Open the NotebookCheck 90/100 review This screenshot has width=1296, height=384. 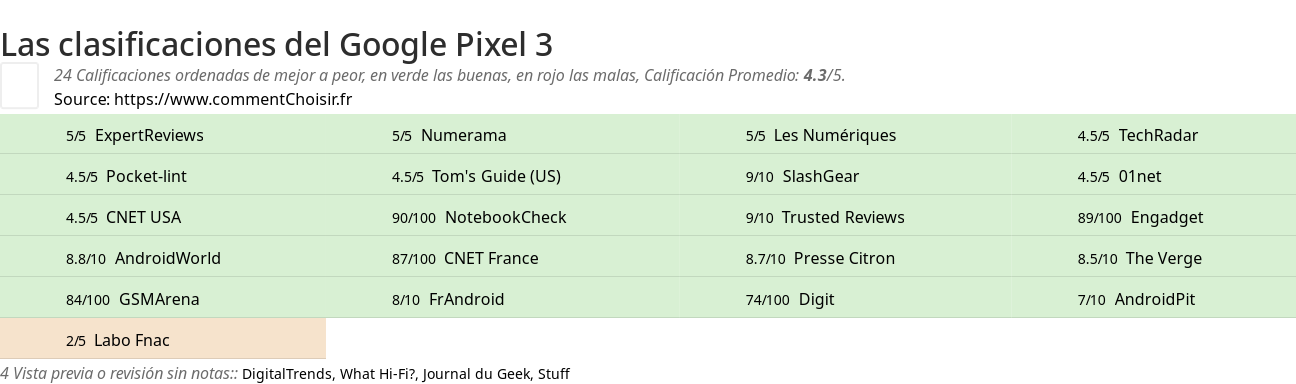(x=503, y=217)
